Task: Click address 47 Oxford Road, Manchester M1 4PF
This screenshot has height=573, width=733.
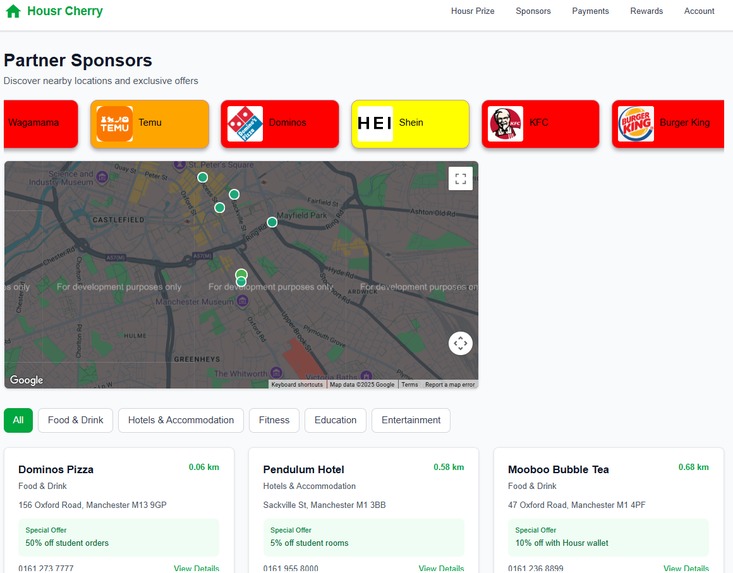Action: click(x=576, y=505)
